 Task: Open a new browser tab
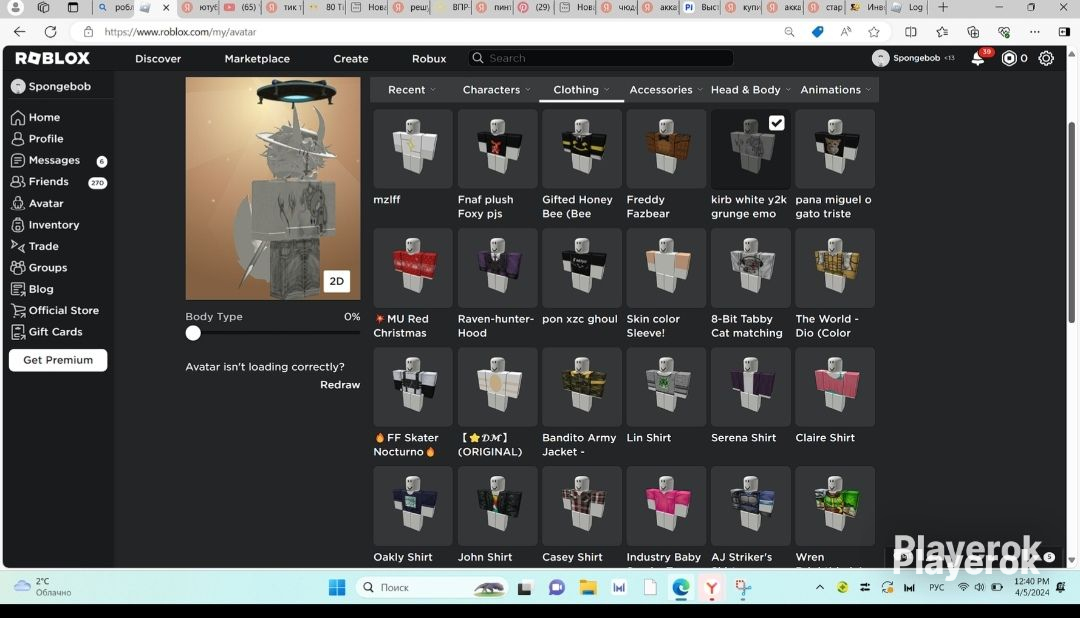pyautogui.click(x=943, y=8)
